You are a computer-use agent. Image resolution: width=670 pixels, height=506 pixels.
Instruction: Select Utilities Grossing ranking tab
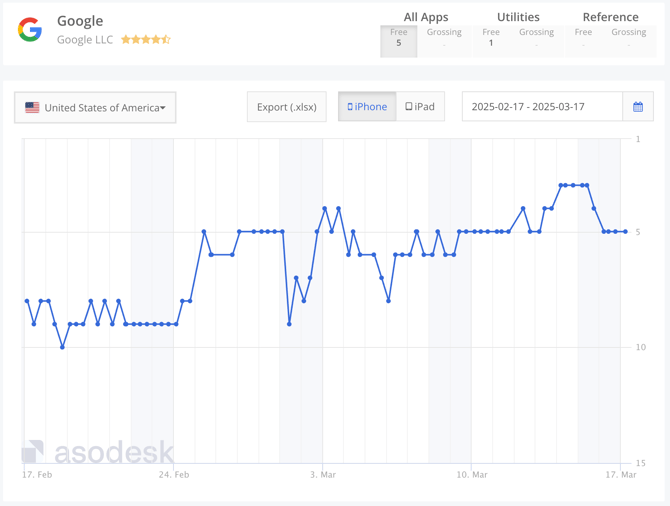pos(536,38)
